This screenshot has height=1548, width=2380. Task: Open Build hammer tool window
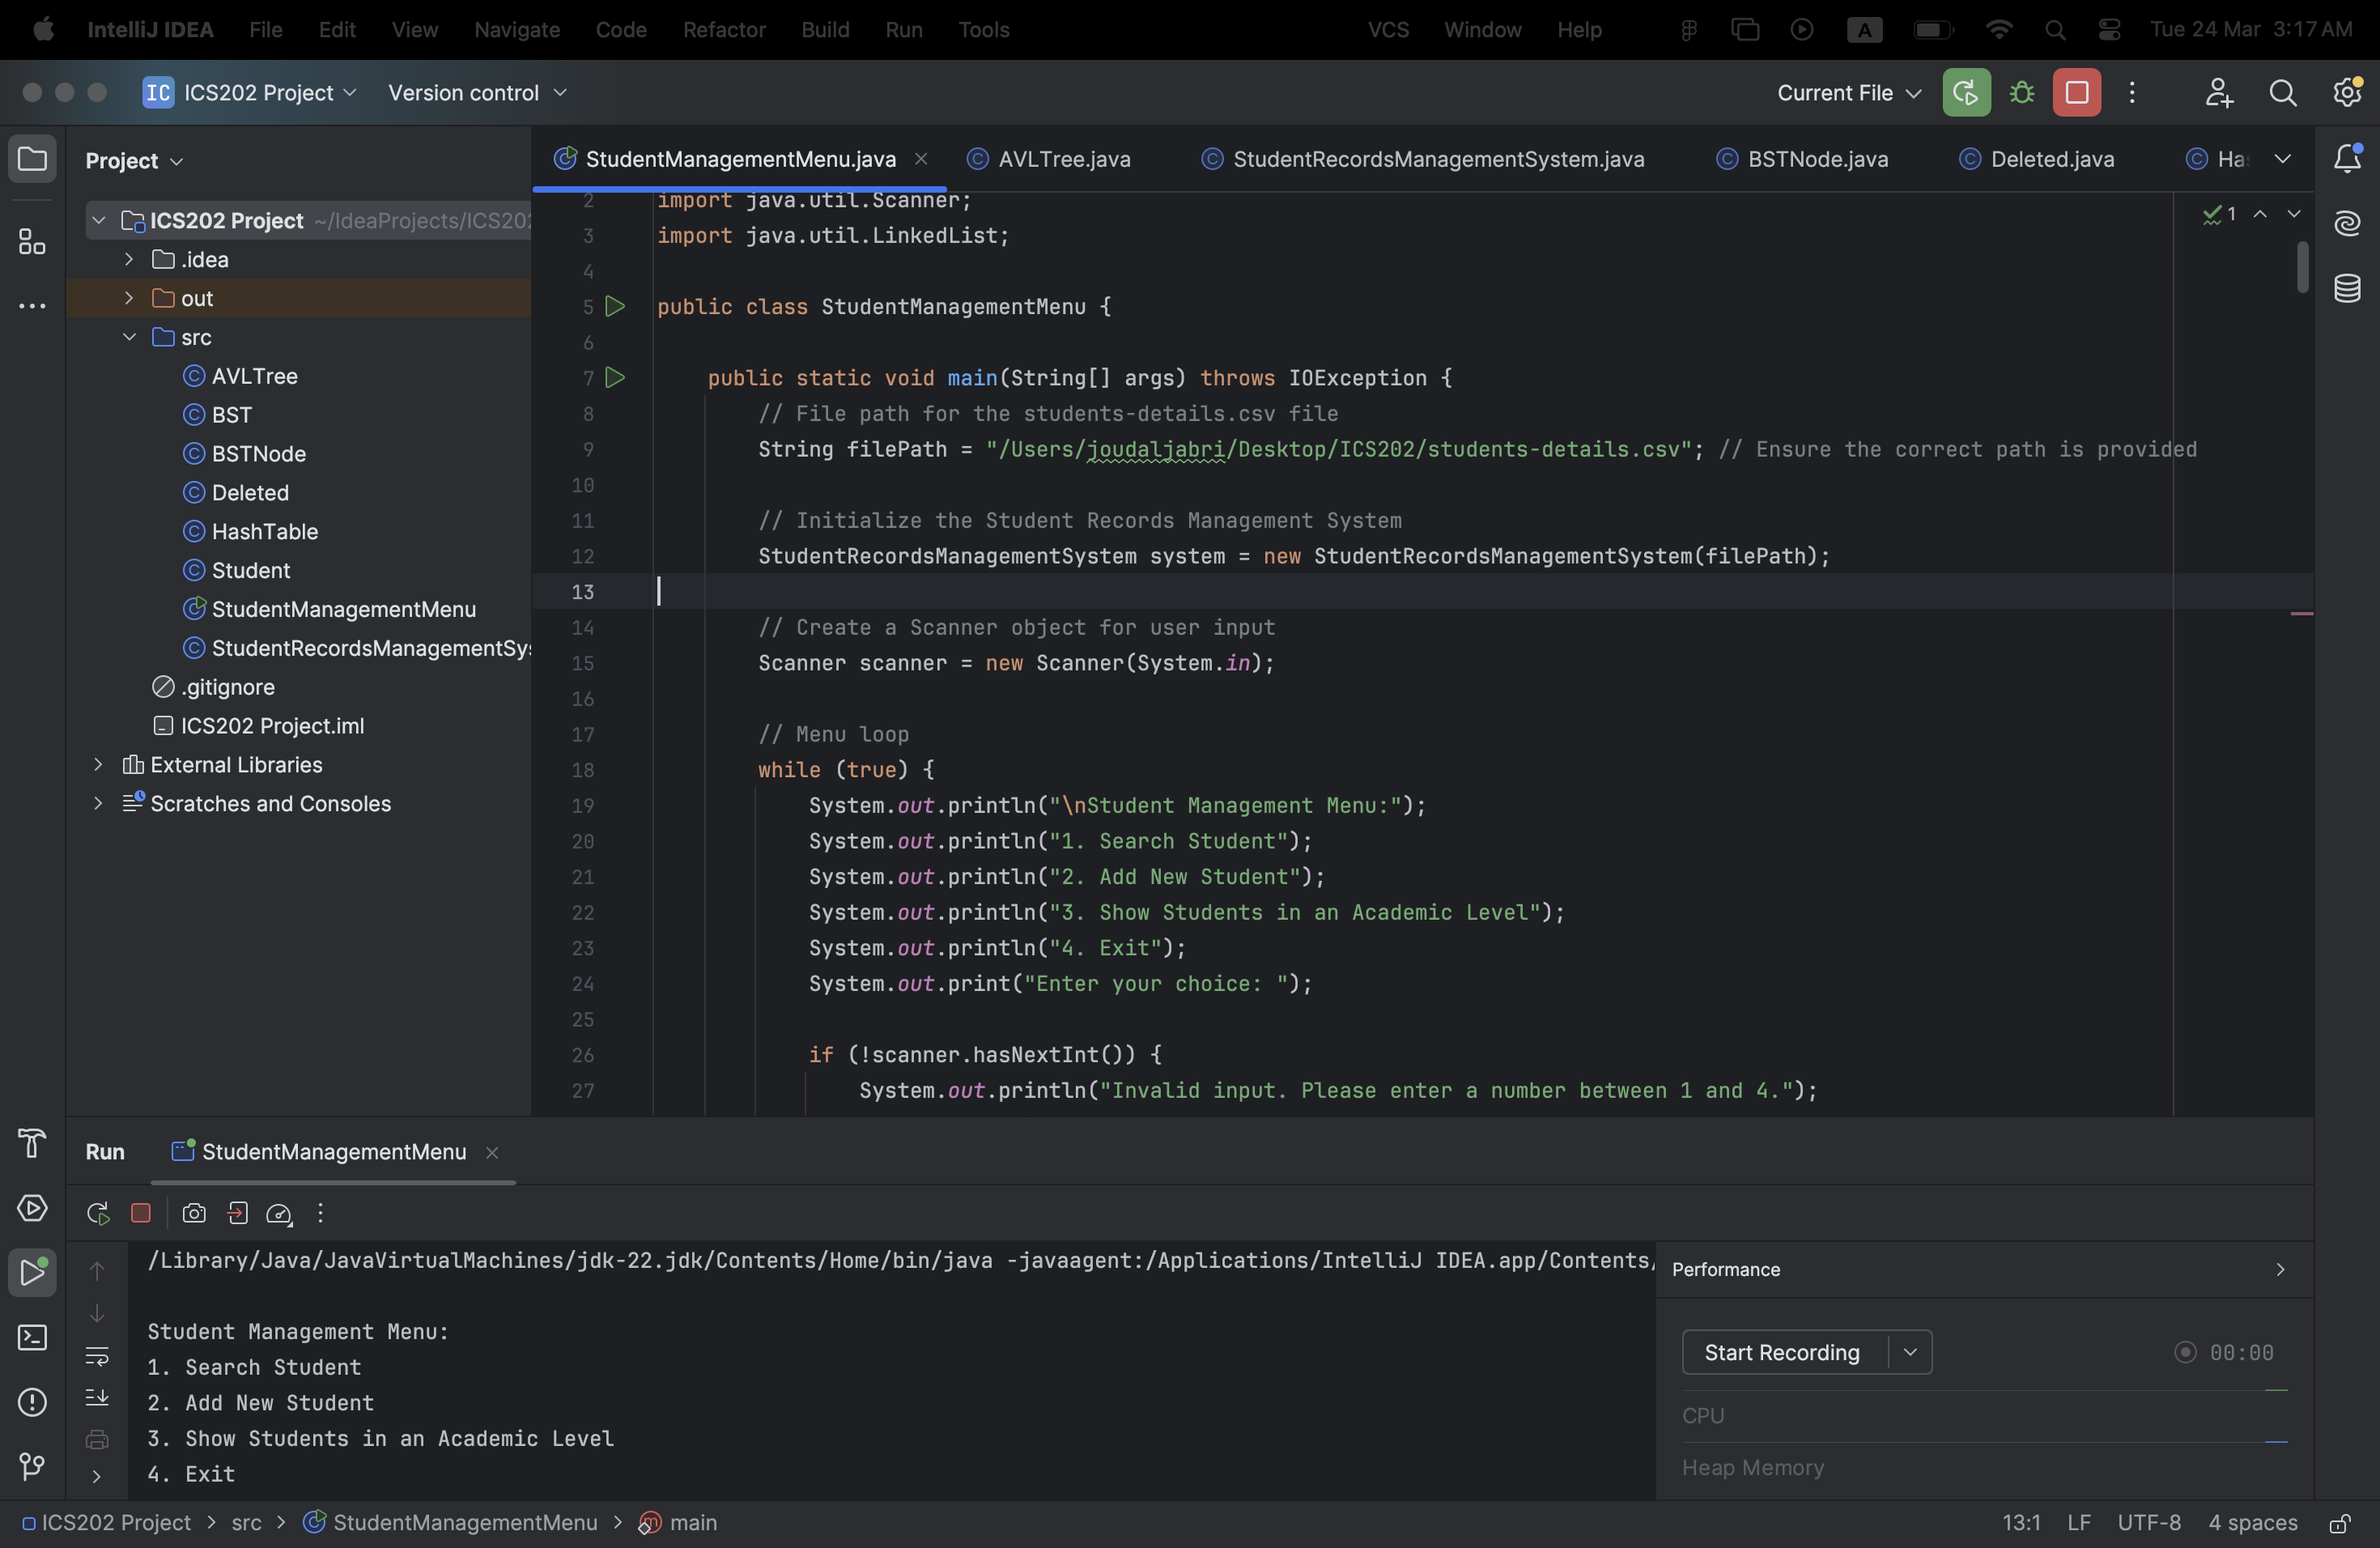click(x=32, y=1142)
